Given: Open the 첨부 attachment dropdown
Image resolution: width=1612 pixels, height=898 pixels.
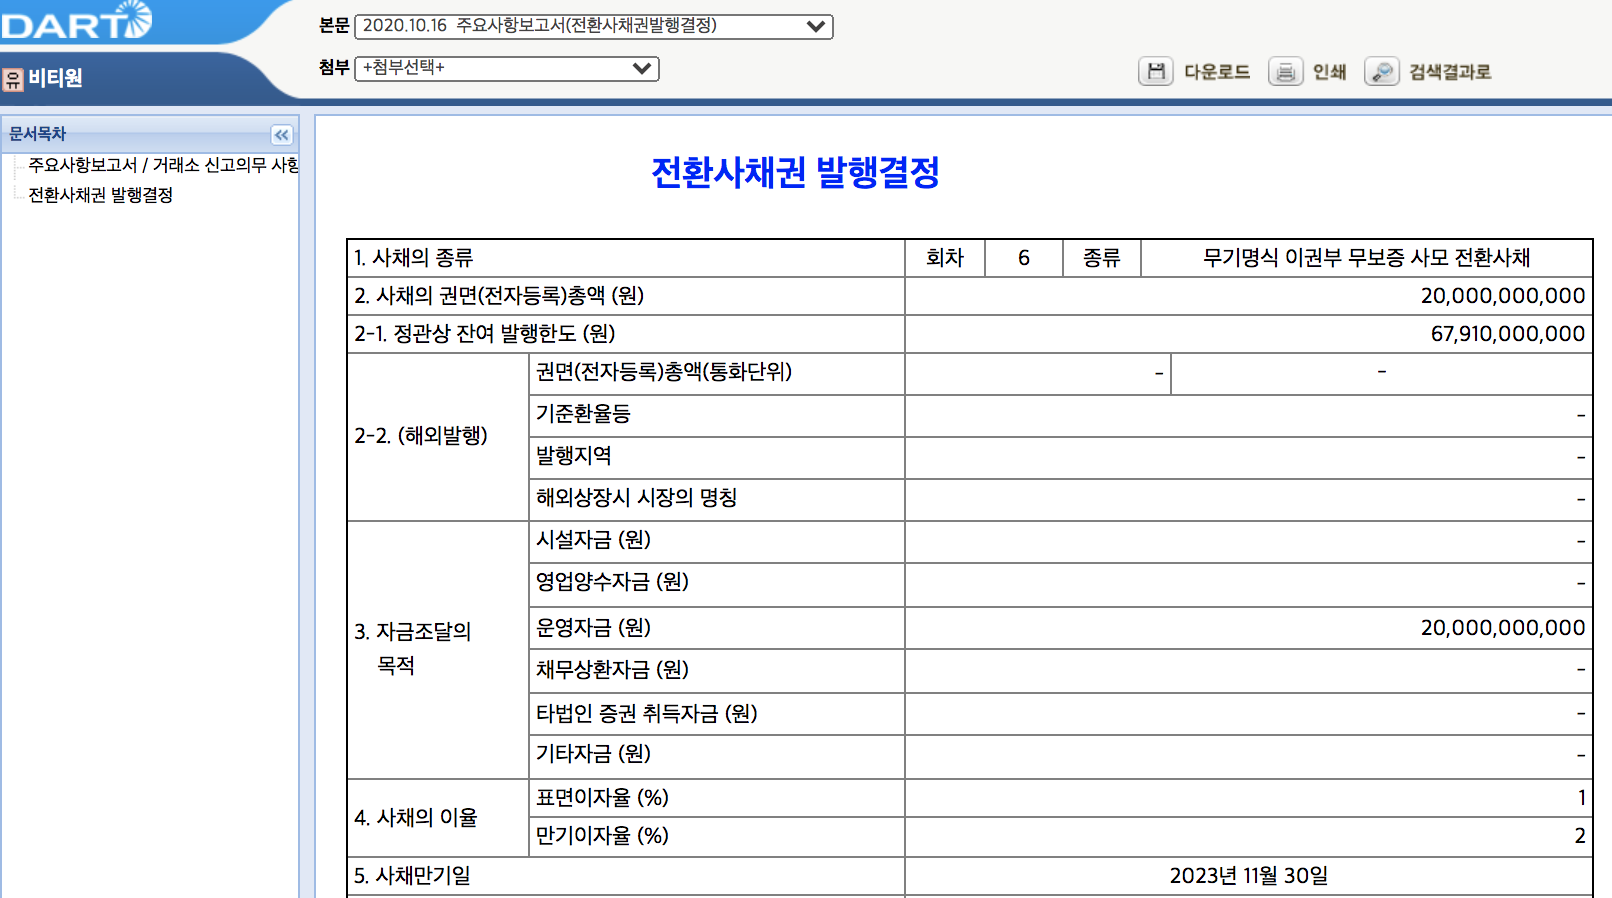Looking at the screenshot, I should click(x=507, y=68).
